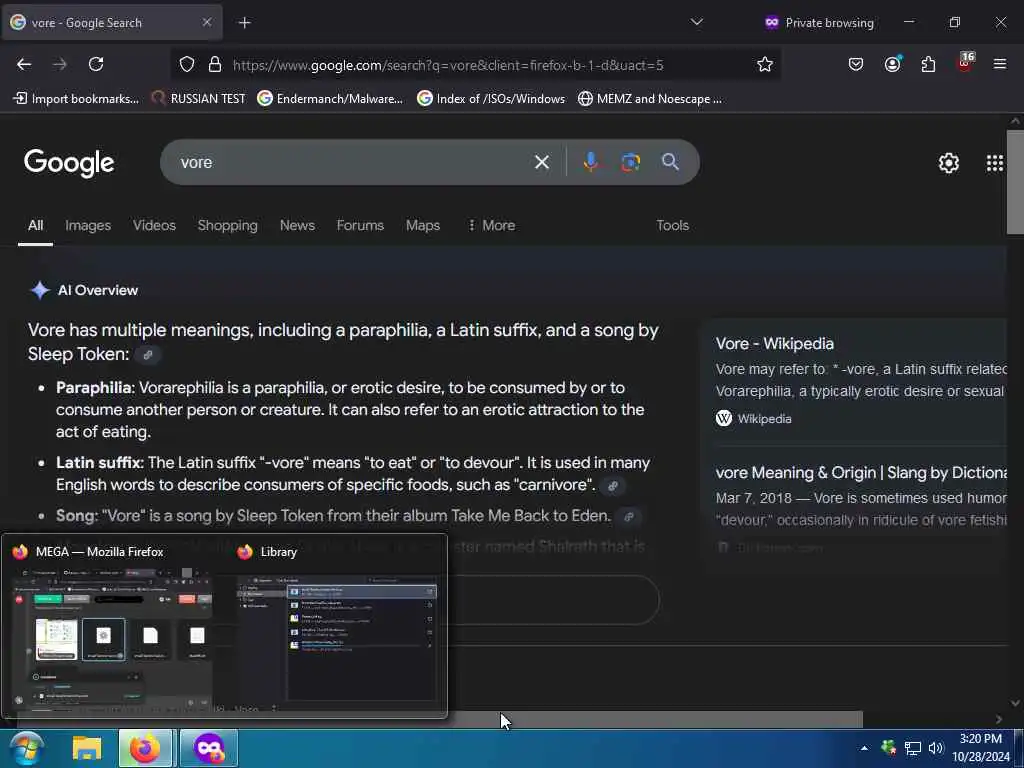Click the site security padlock icon

(214, 64)
